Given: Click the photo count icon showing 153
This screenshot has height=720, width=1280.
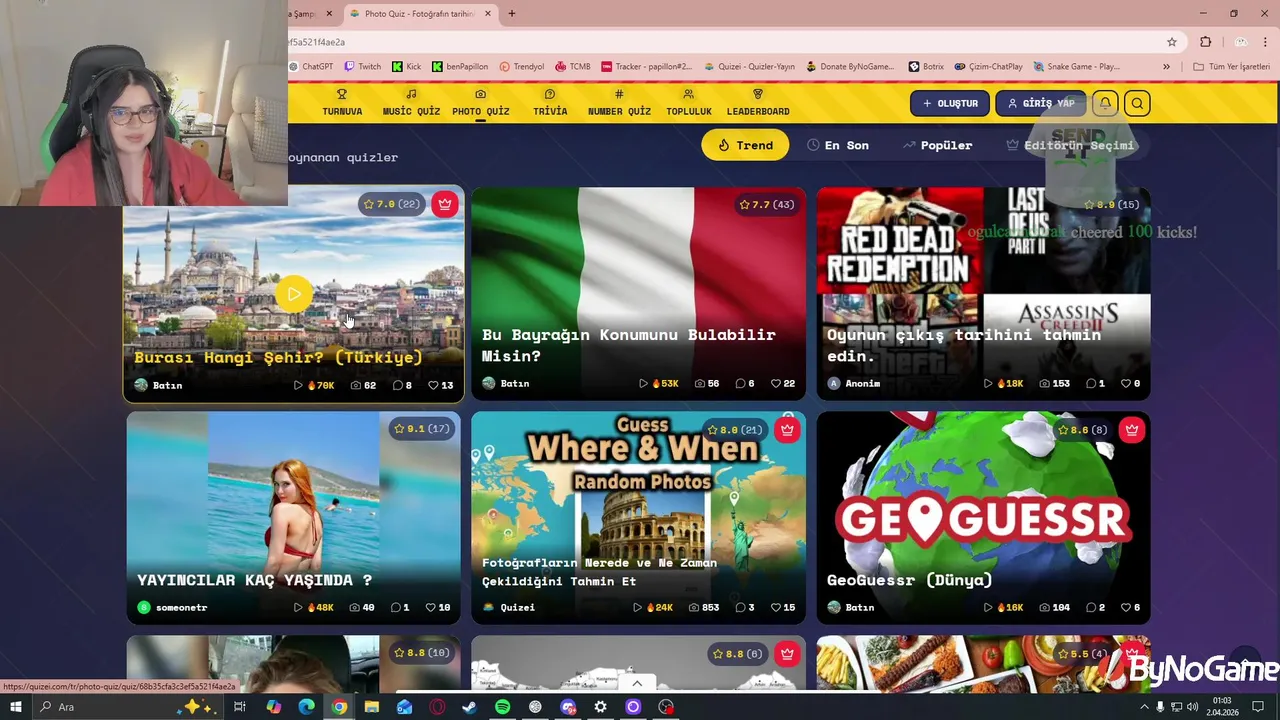Looking at the screenshot, I should coord(1045,384).
